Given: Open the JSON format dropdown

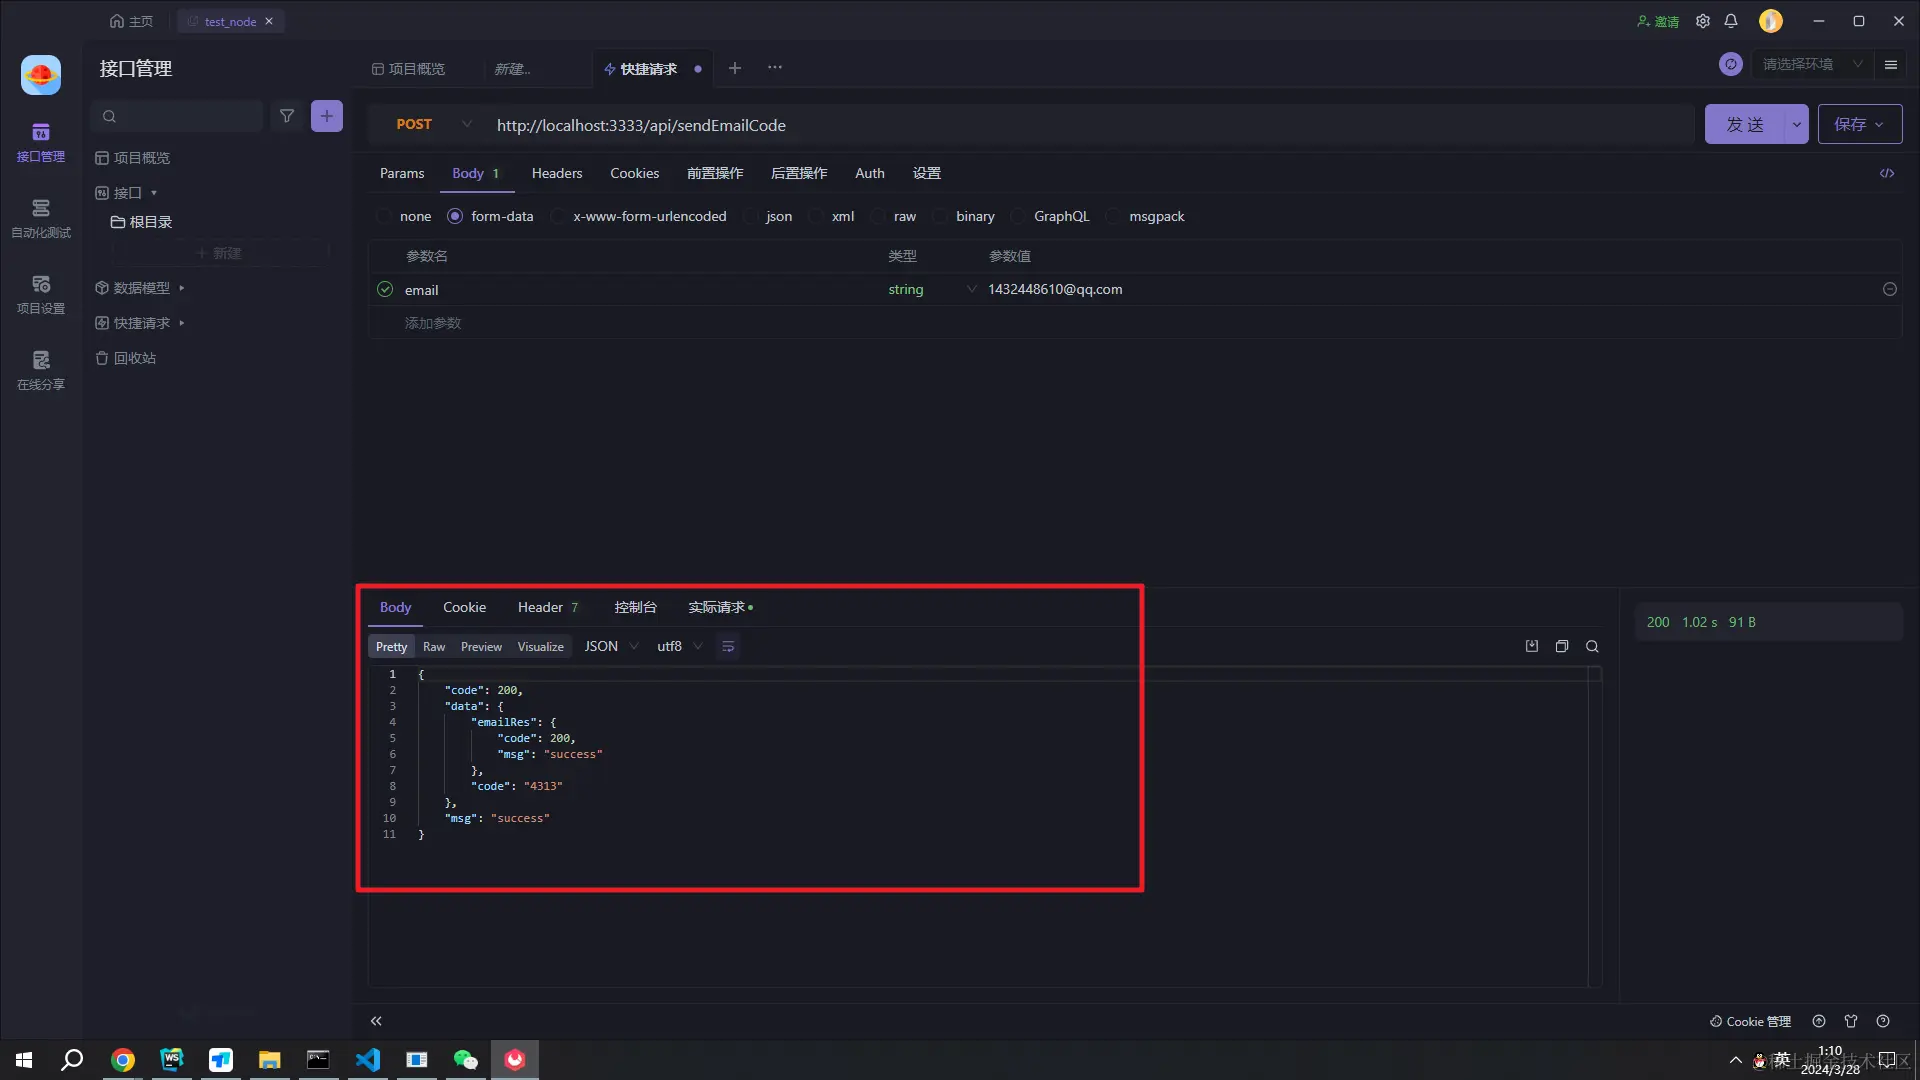Looking at the screenshot, I should pos(611,647).
